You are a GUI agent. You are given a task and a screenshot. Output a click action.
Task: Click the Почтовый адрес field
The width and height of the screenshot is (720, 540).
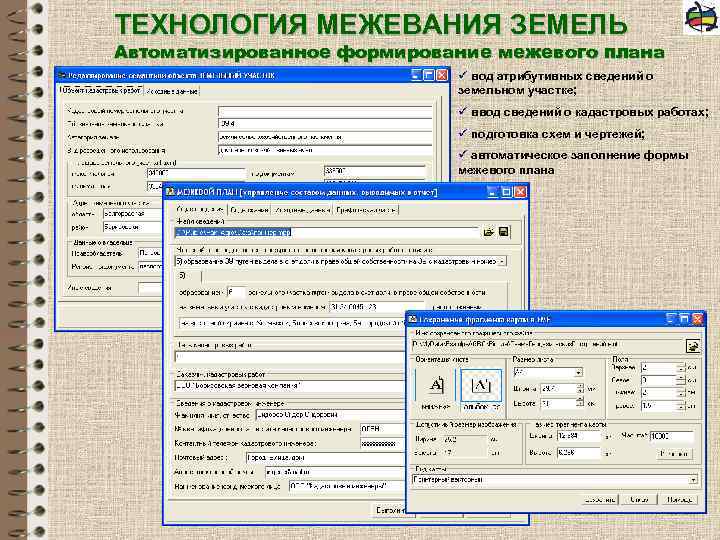(x=326, y=458)
